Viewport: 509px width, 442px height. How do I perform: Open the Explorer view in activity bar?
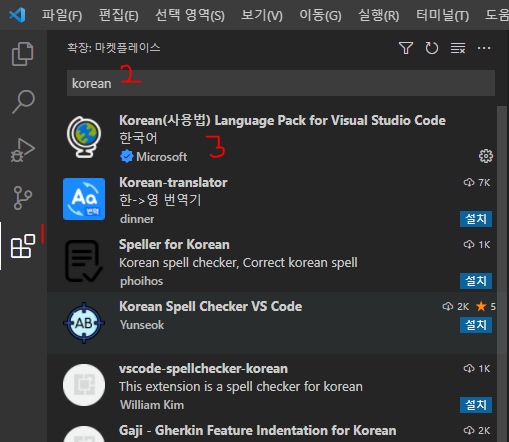23,54
